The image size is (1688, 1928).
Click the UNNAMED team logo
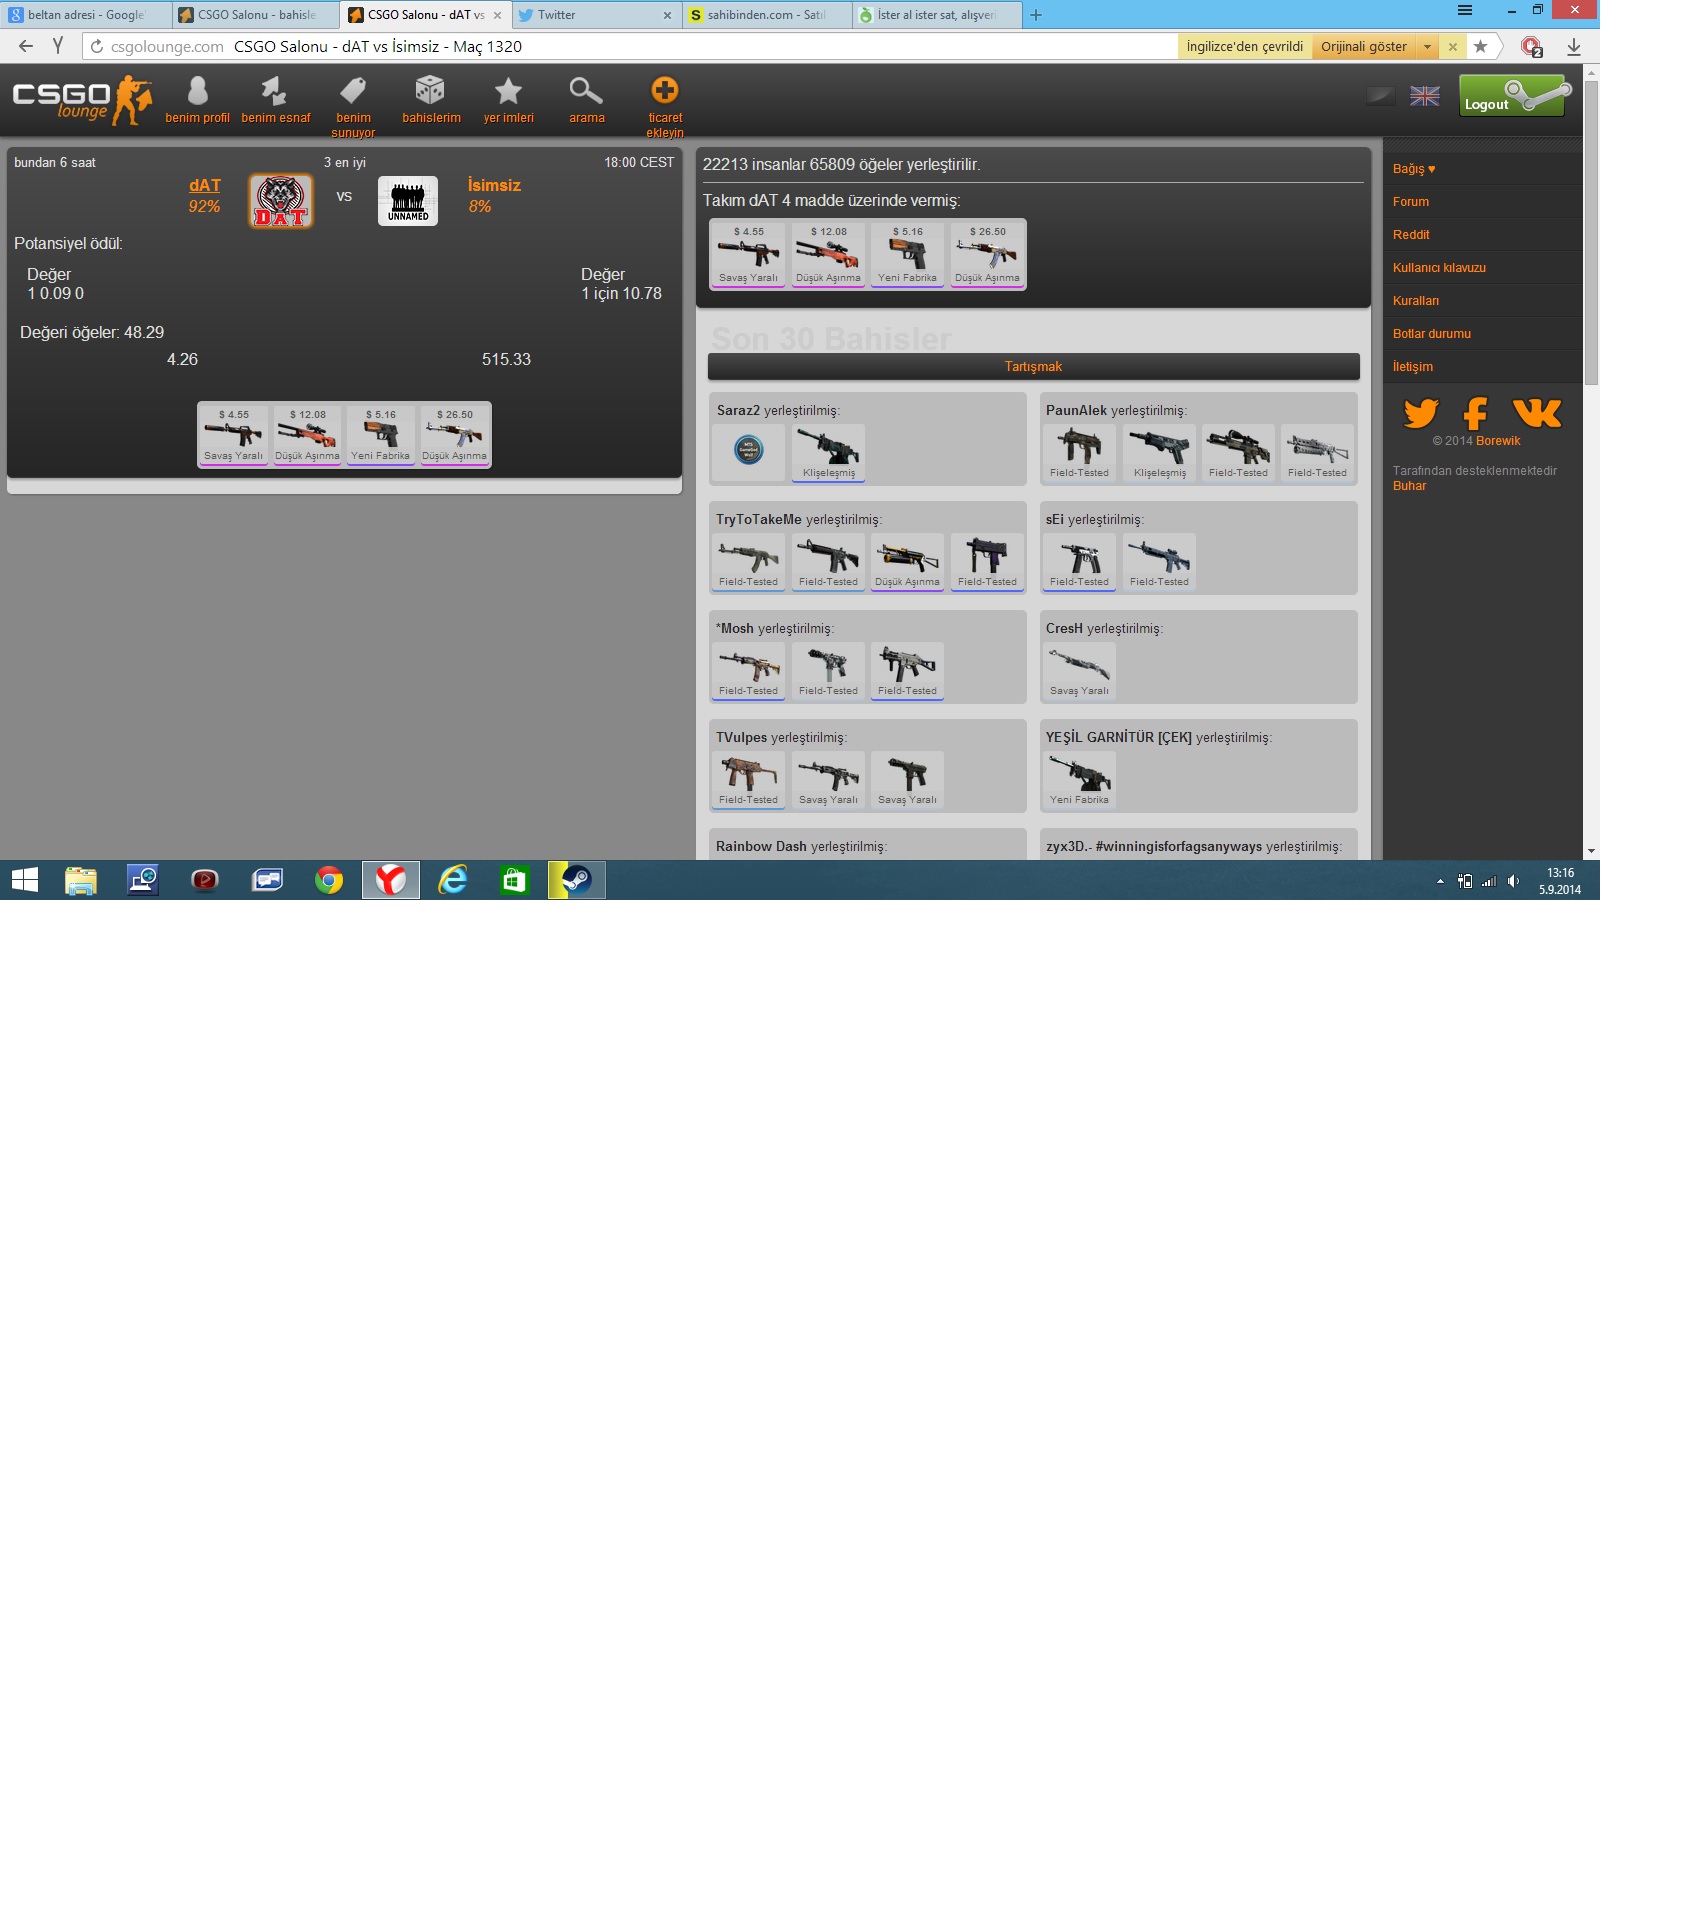[x=407, y=201]
